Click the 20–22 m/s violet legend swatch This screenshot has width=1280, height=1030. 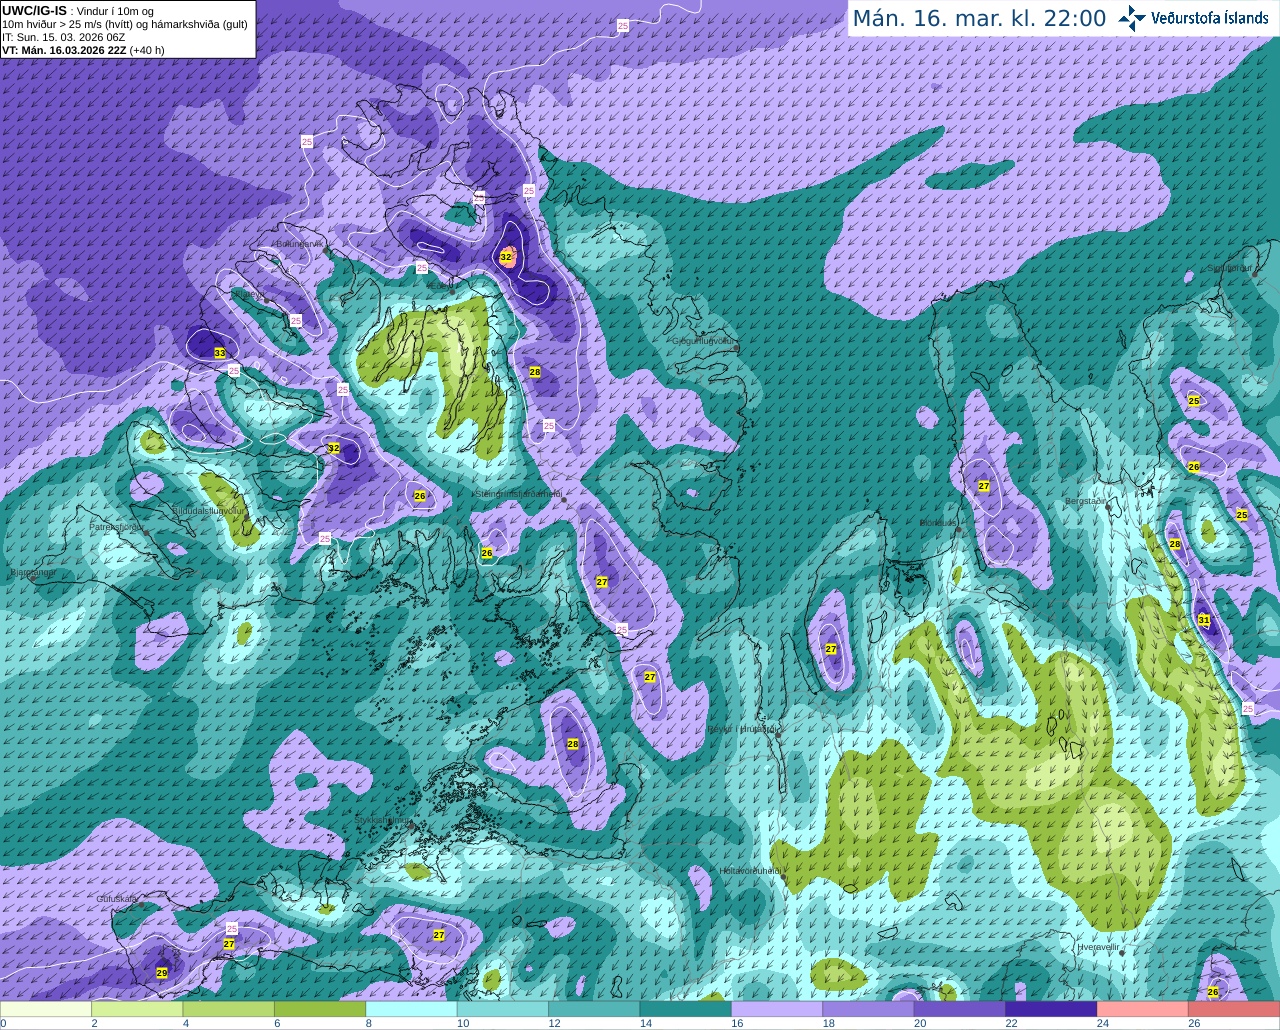pyautogui.click(x=961, y=1008)
